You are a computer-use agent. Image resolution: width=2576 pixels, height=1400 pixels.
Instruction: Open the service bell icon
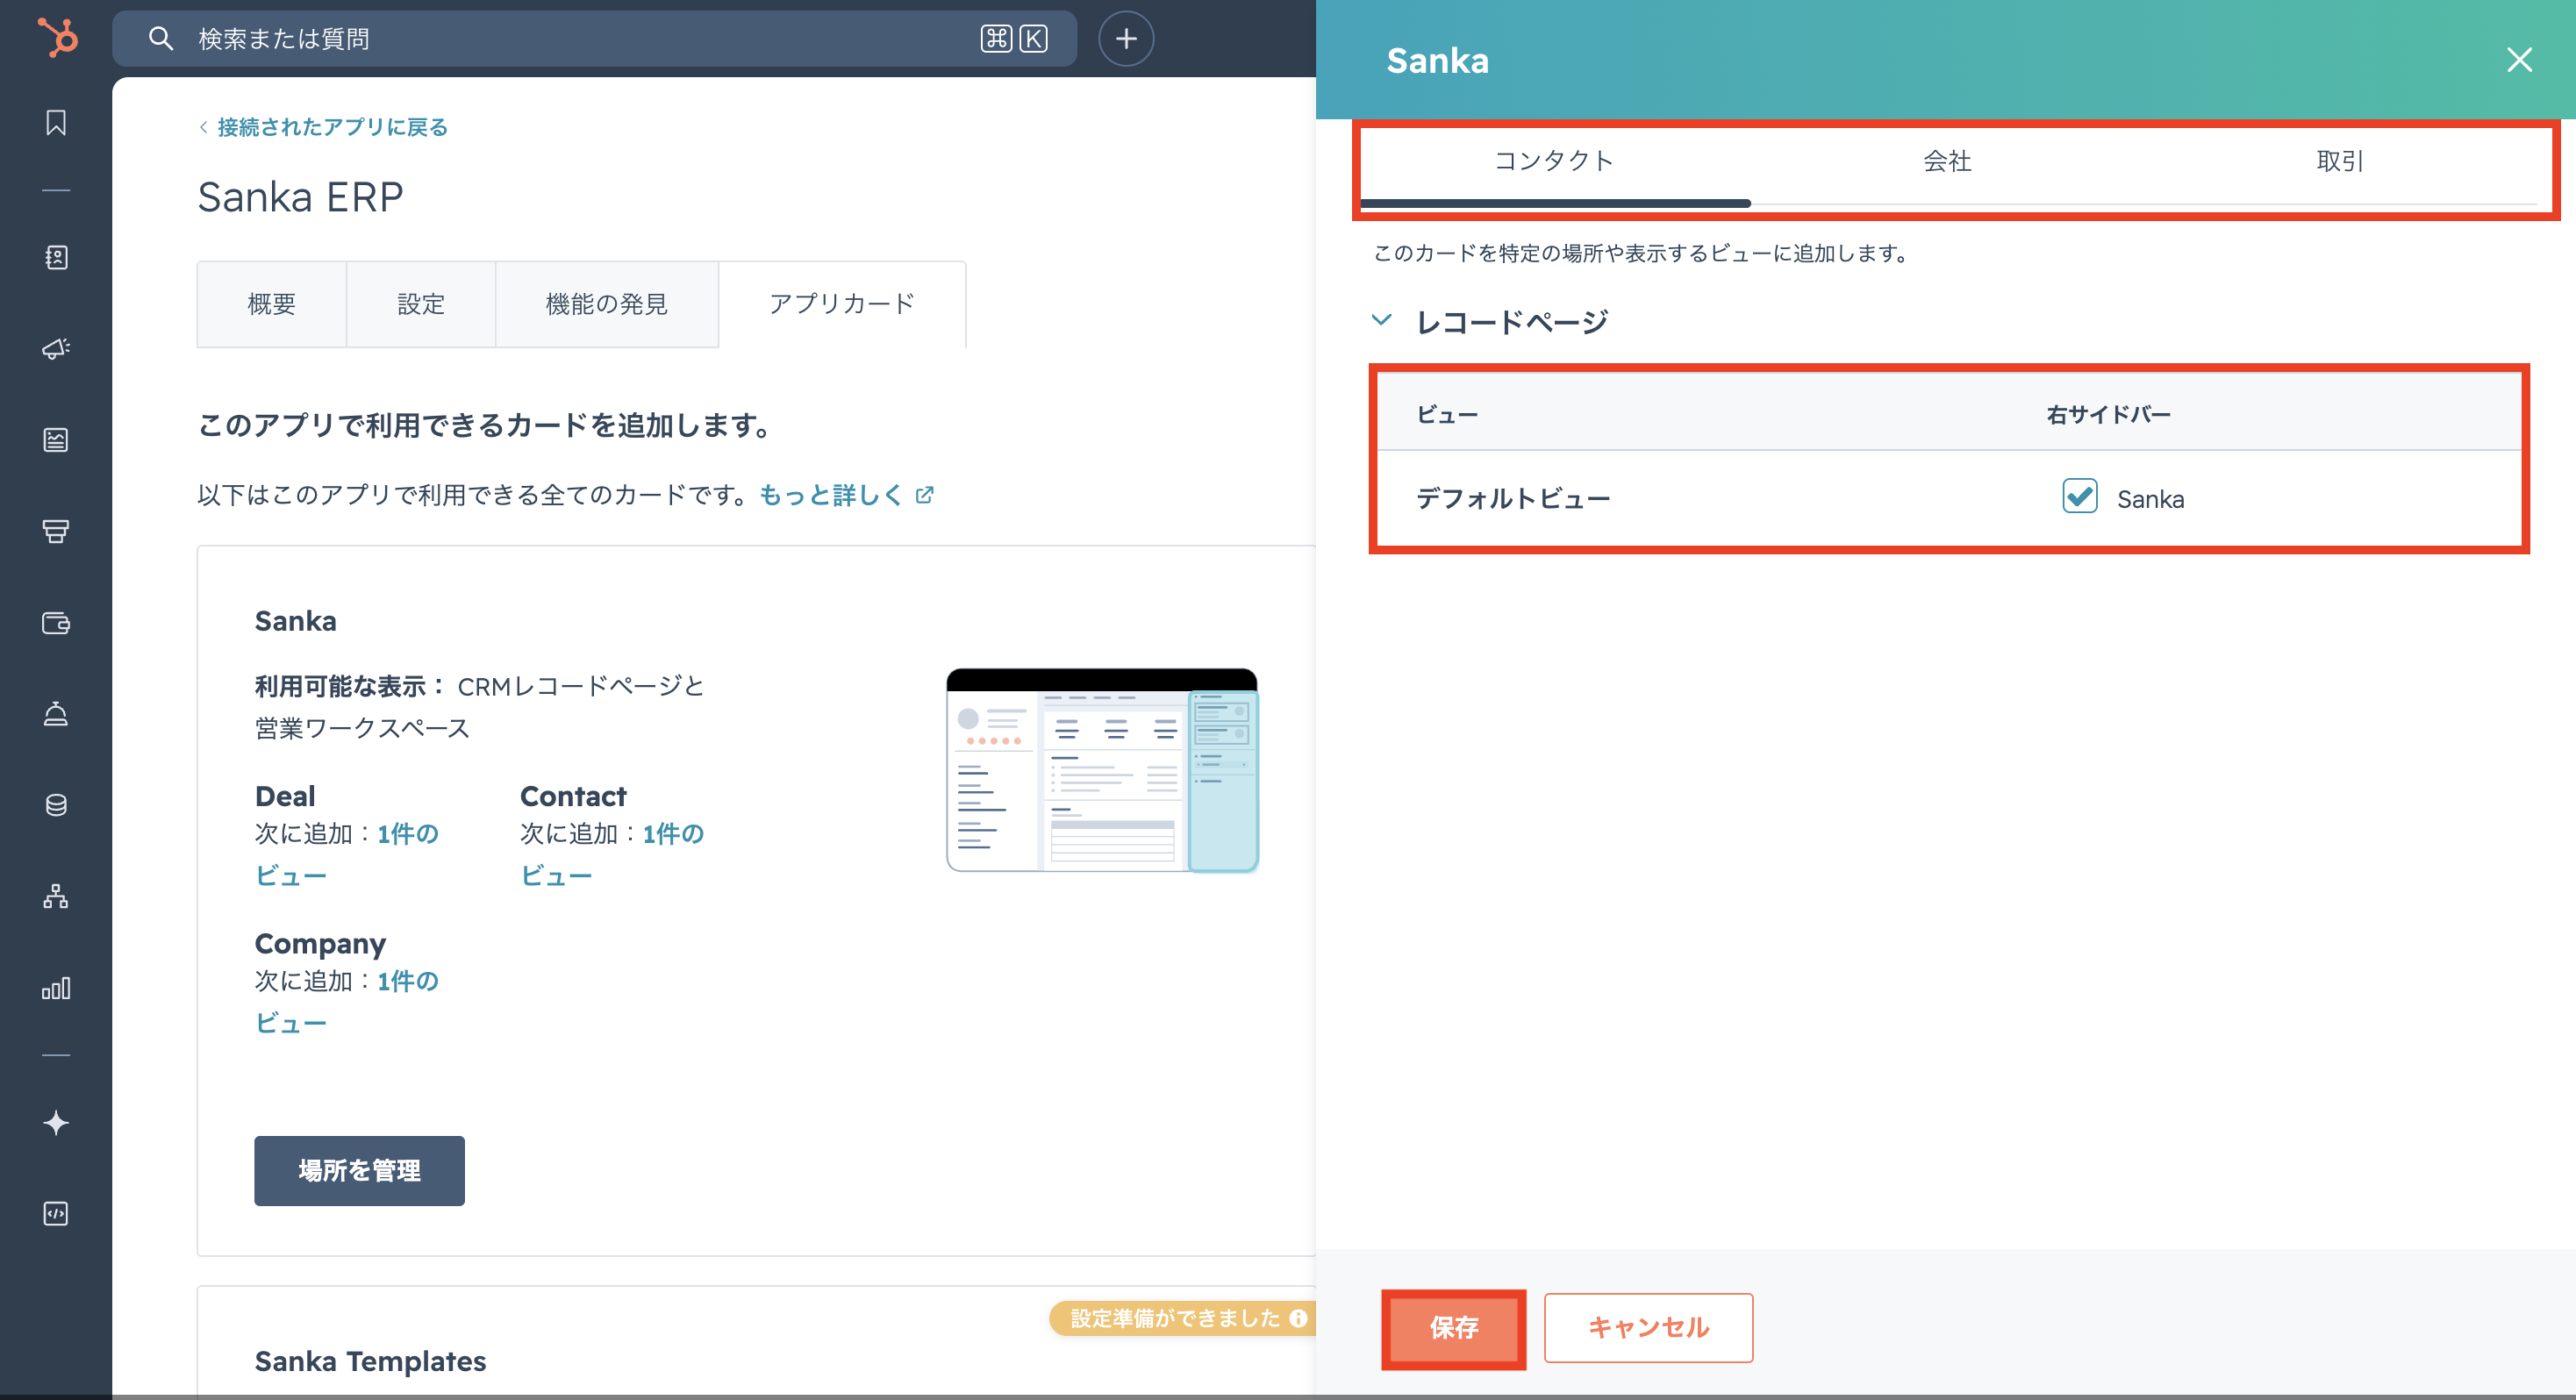(56, 713)
